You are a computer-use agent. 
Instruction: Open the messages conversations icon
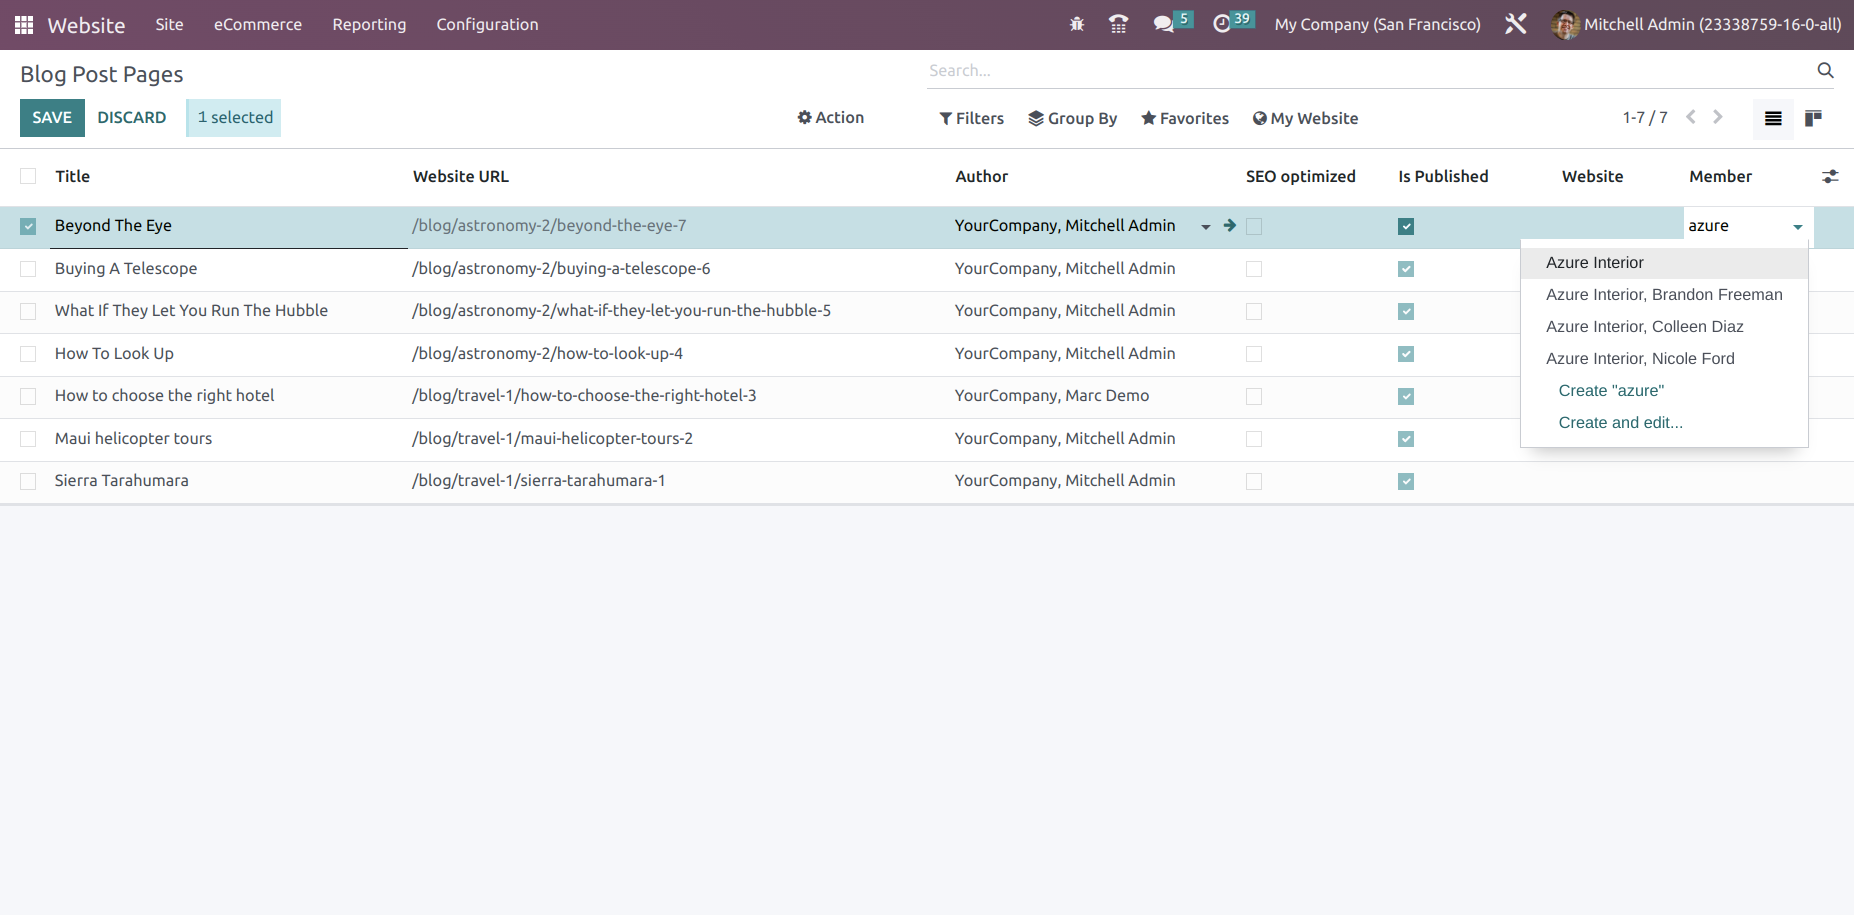tap(1166, 24)
